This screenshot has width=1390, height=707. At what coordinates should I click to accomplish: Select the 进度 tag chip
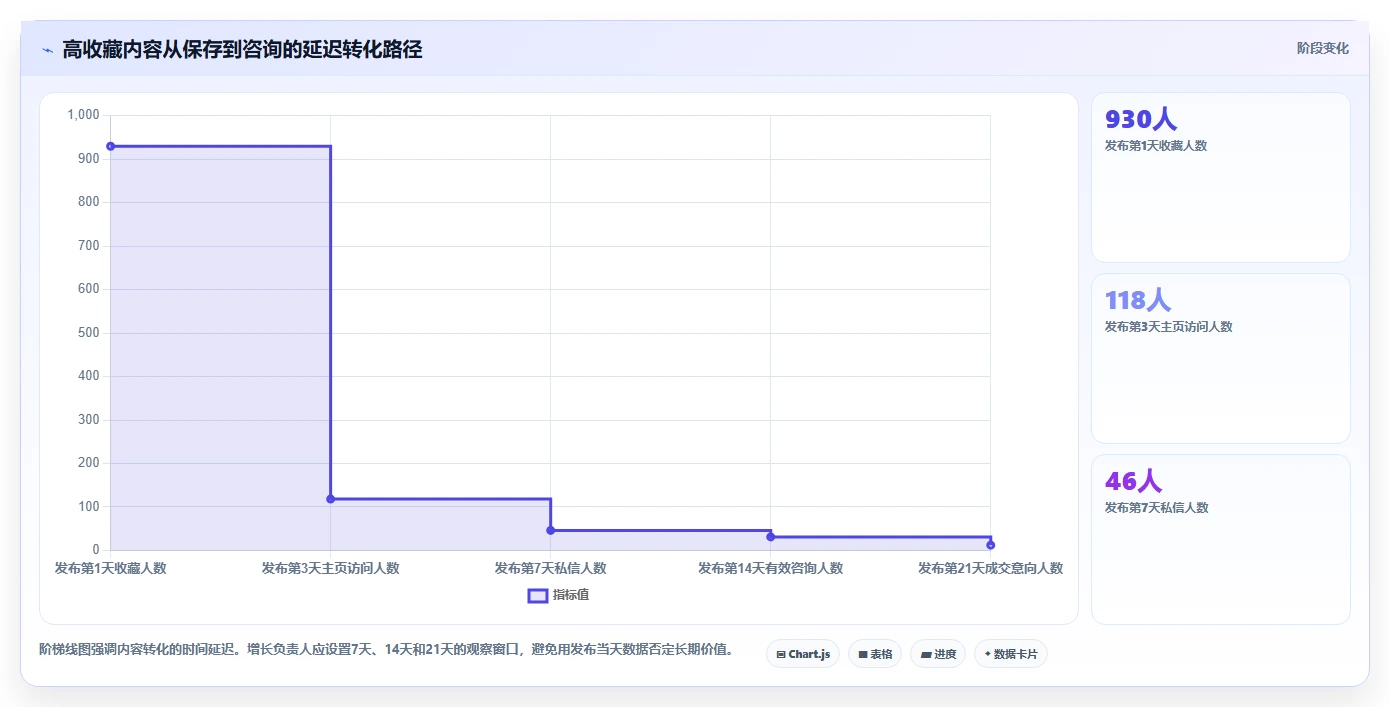[x=938, y=654]
